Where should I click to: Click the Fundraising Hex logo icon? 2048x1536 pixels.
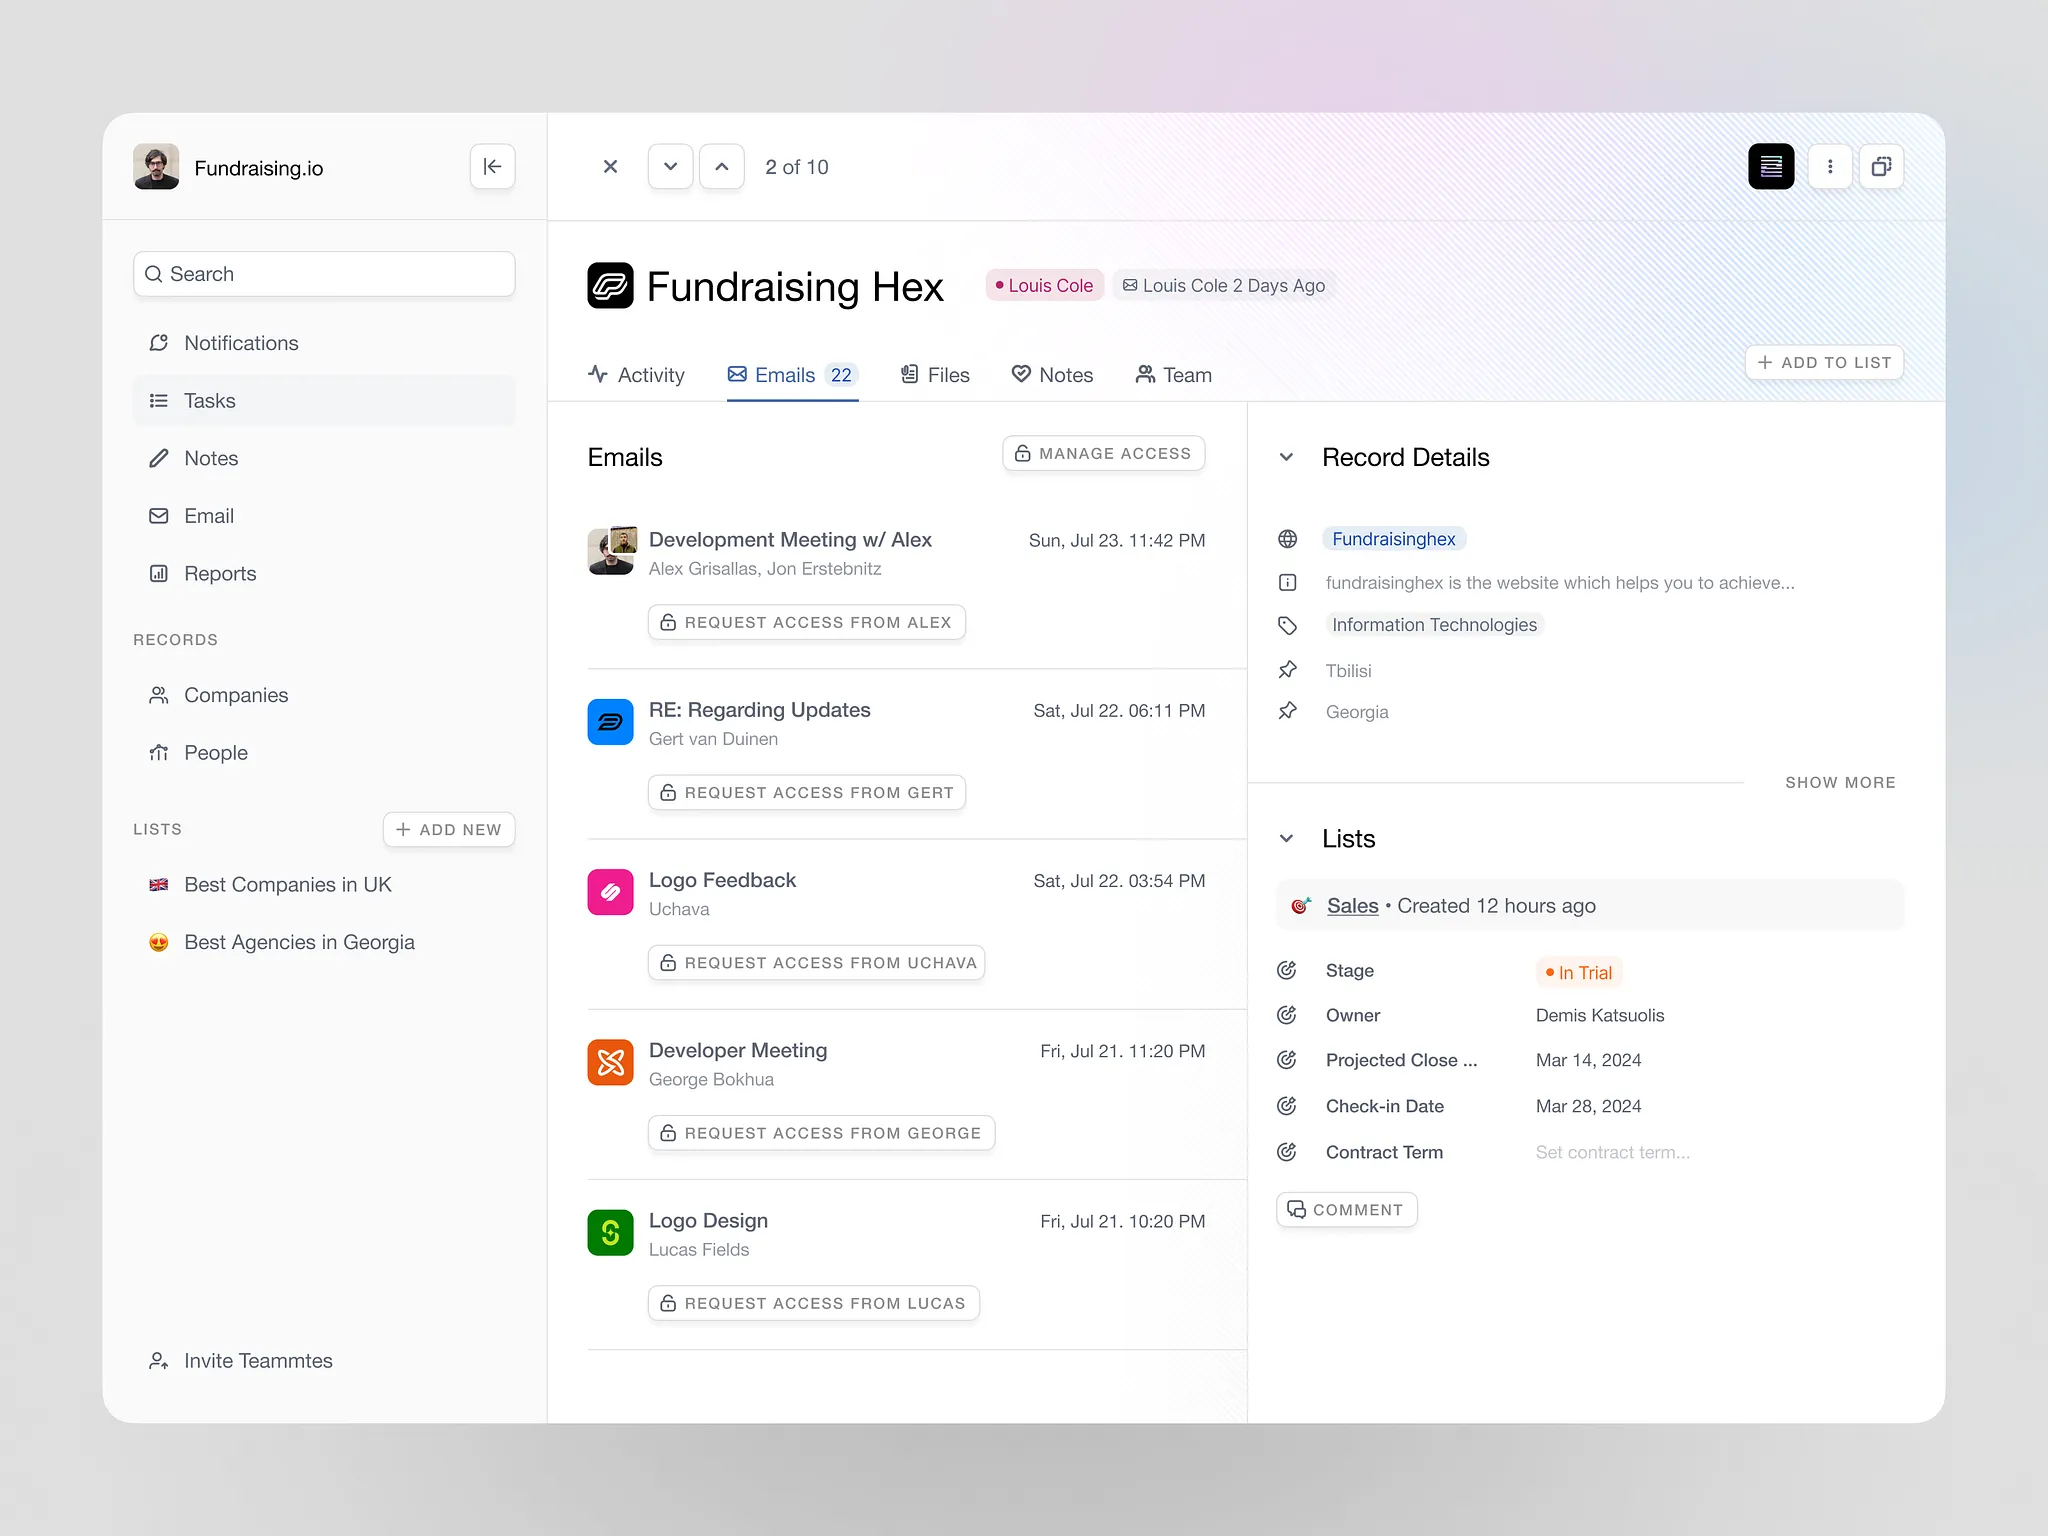pos(610,286)
